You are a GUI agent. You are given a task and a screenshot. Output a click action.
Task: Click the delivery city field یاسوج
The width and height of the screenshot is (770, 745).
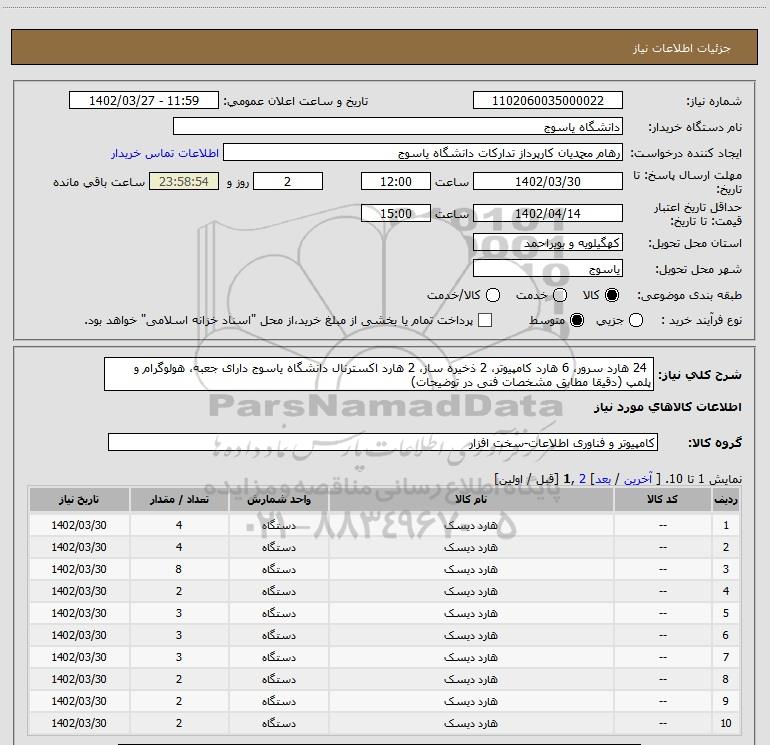pyautogui.click(x=548, y=268)
